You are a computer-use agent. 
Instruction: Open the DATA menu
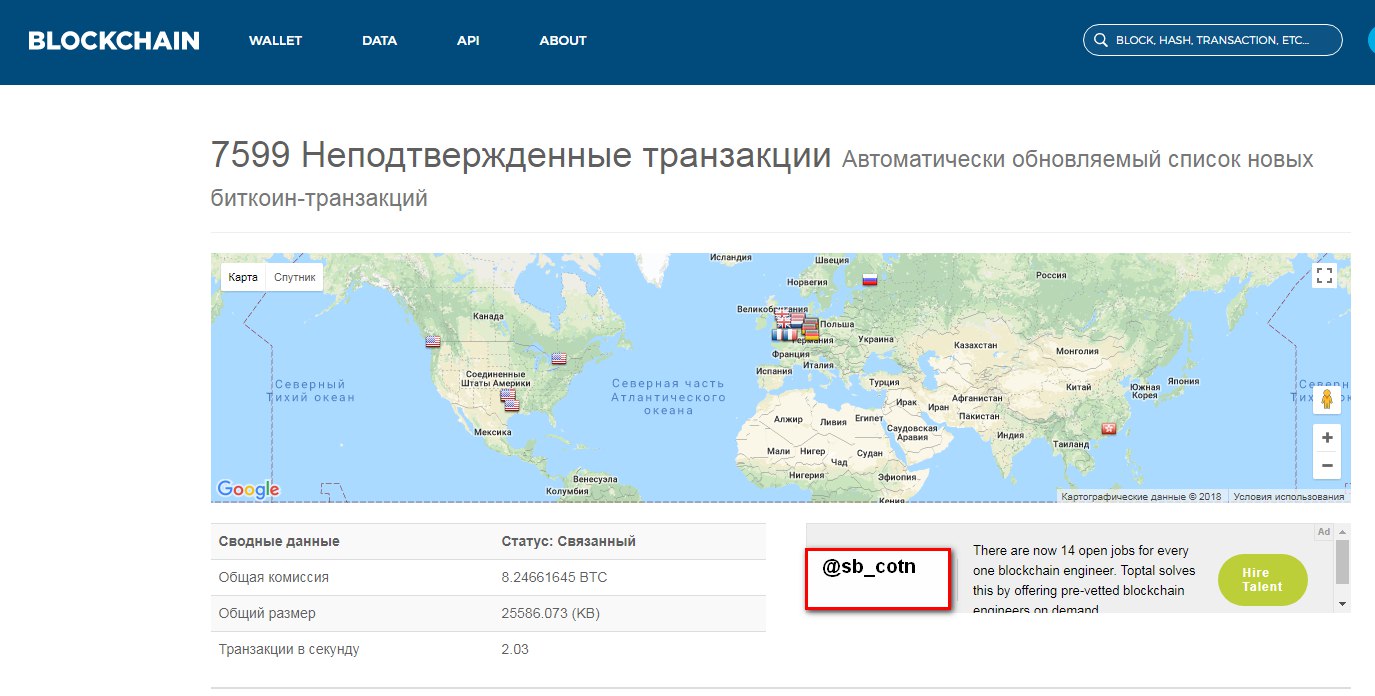point(380,41)
